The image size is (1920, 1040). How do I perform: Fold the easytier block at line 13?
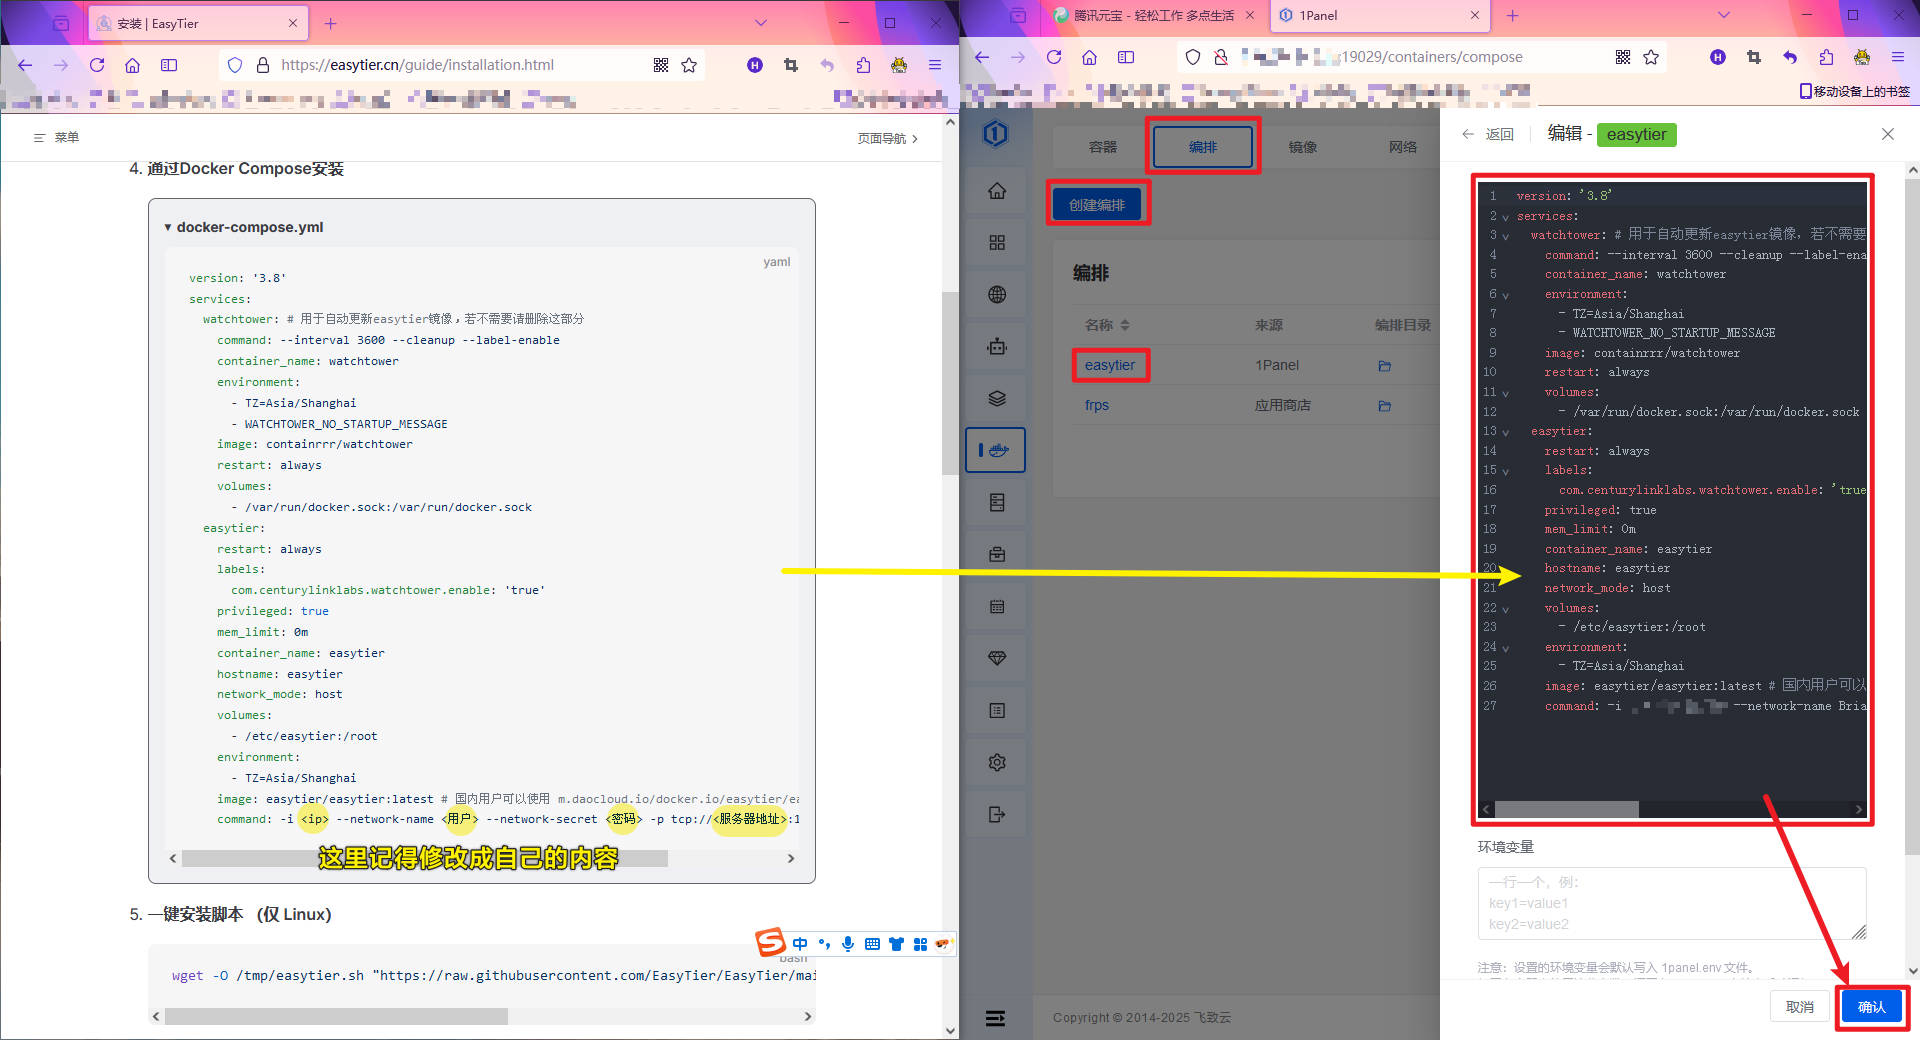[x=1505, y=432]
